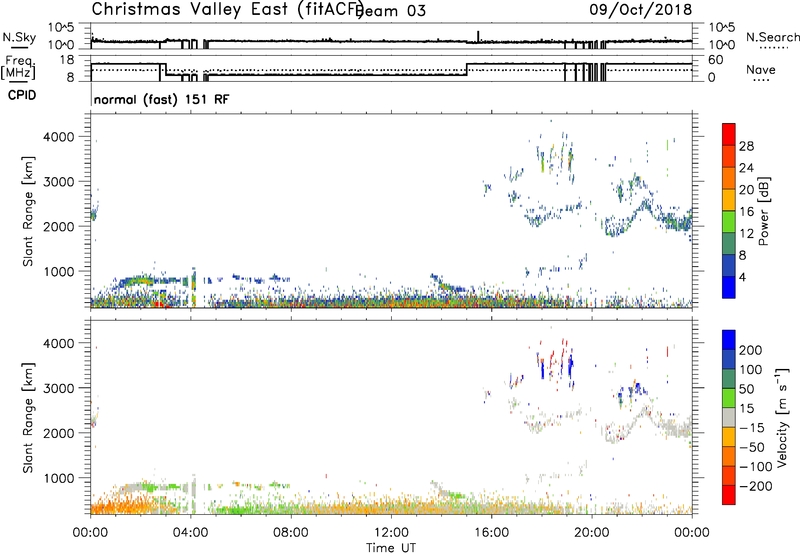Click the '04:00' time axis label

191,533
